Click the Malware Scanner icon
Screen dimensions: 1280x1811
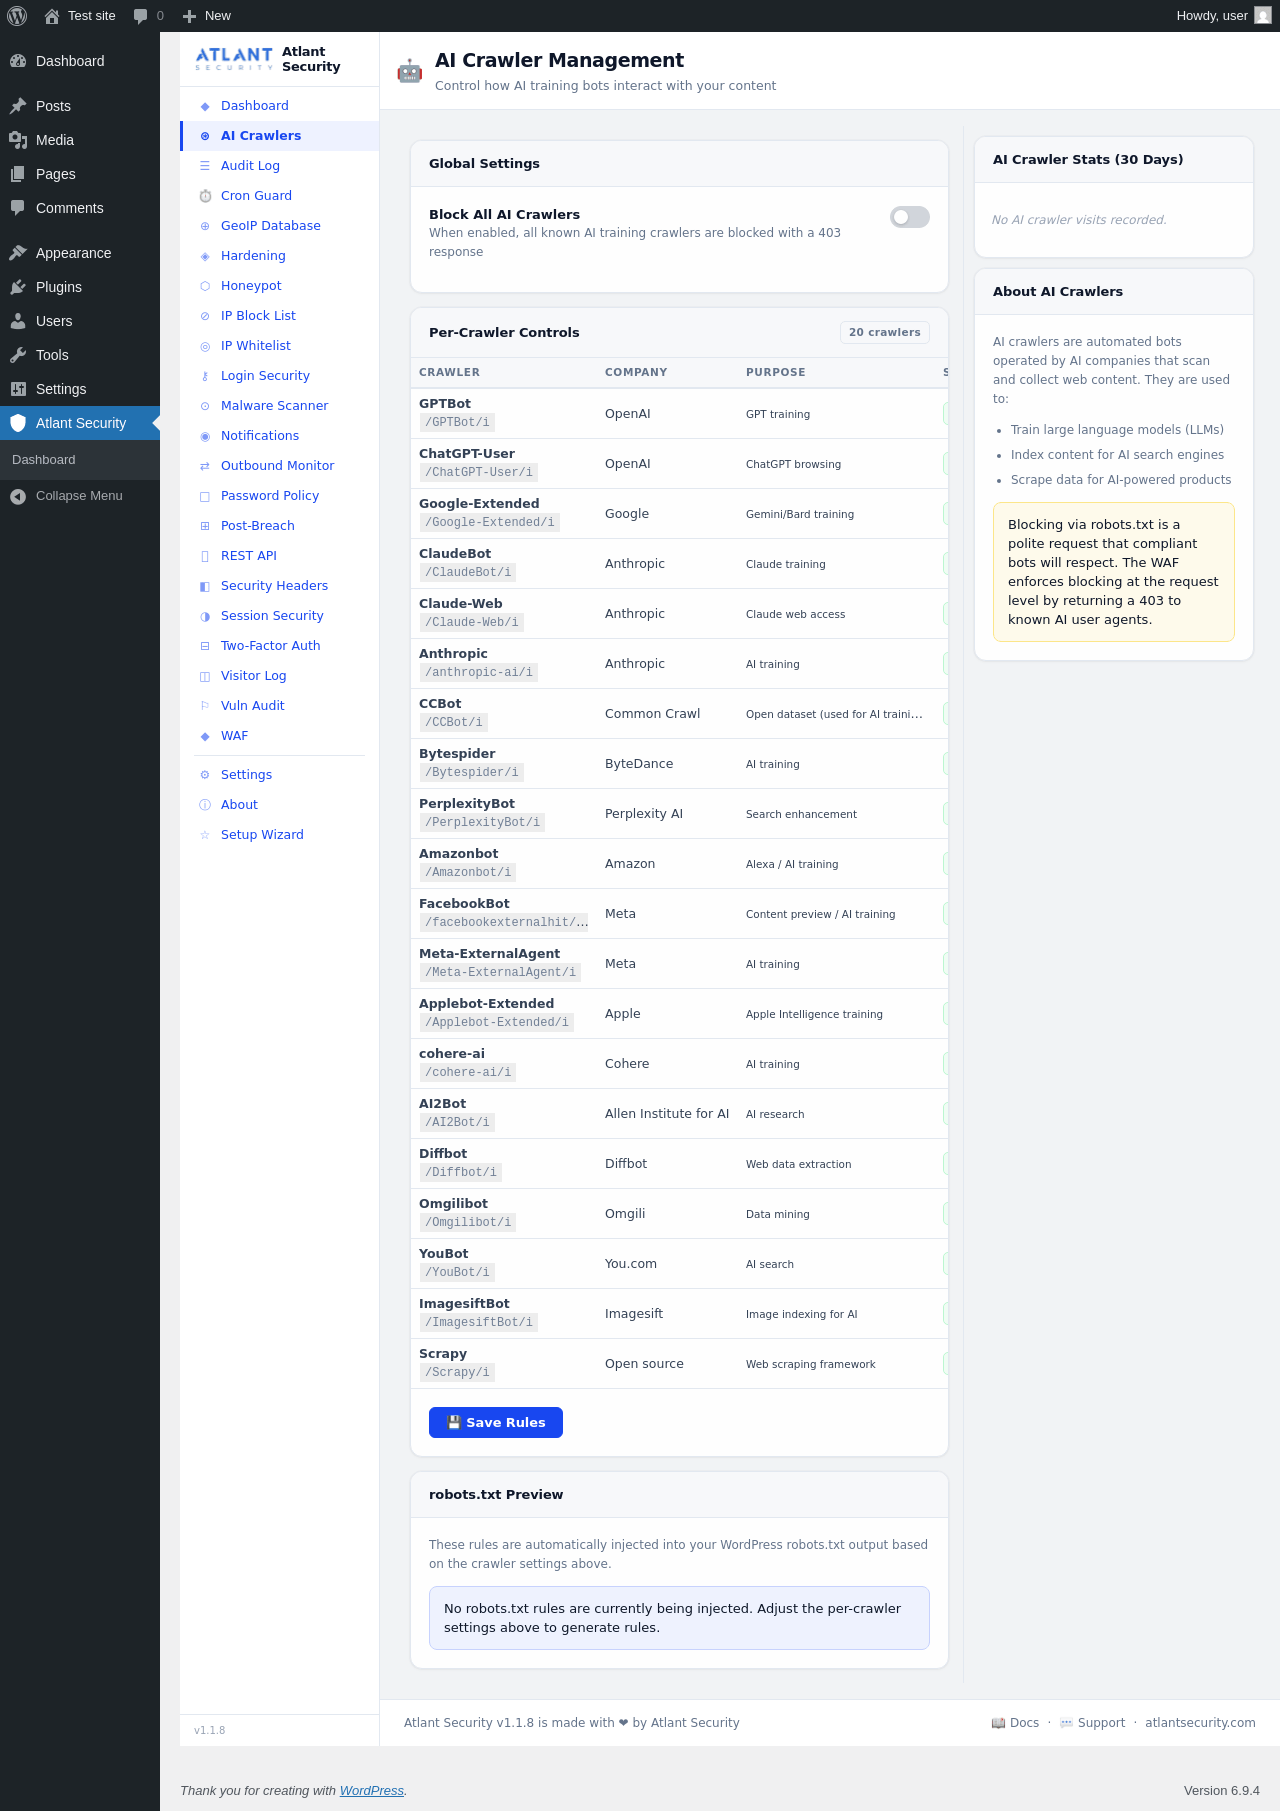[x=205, y=406]
